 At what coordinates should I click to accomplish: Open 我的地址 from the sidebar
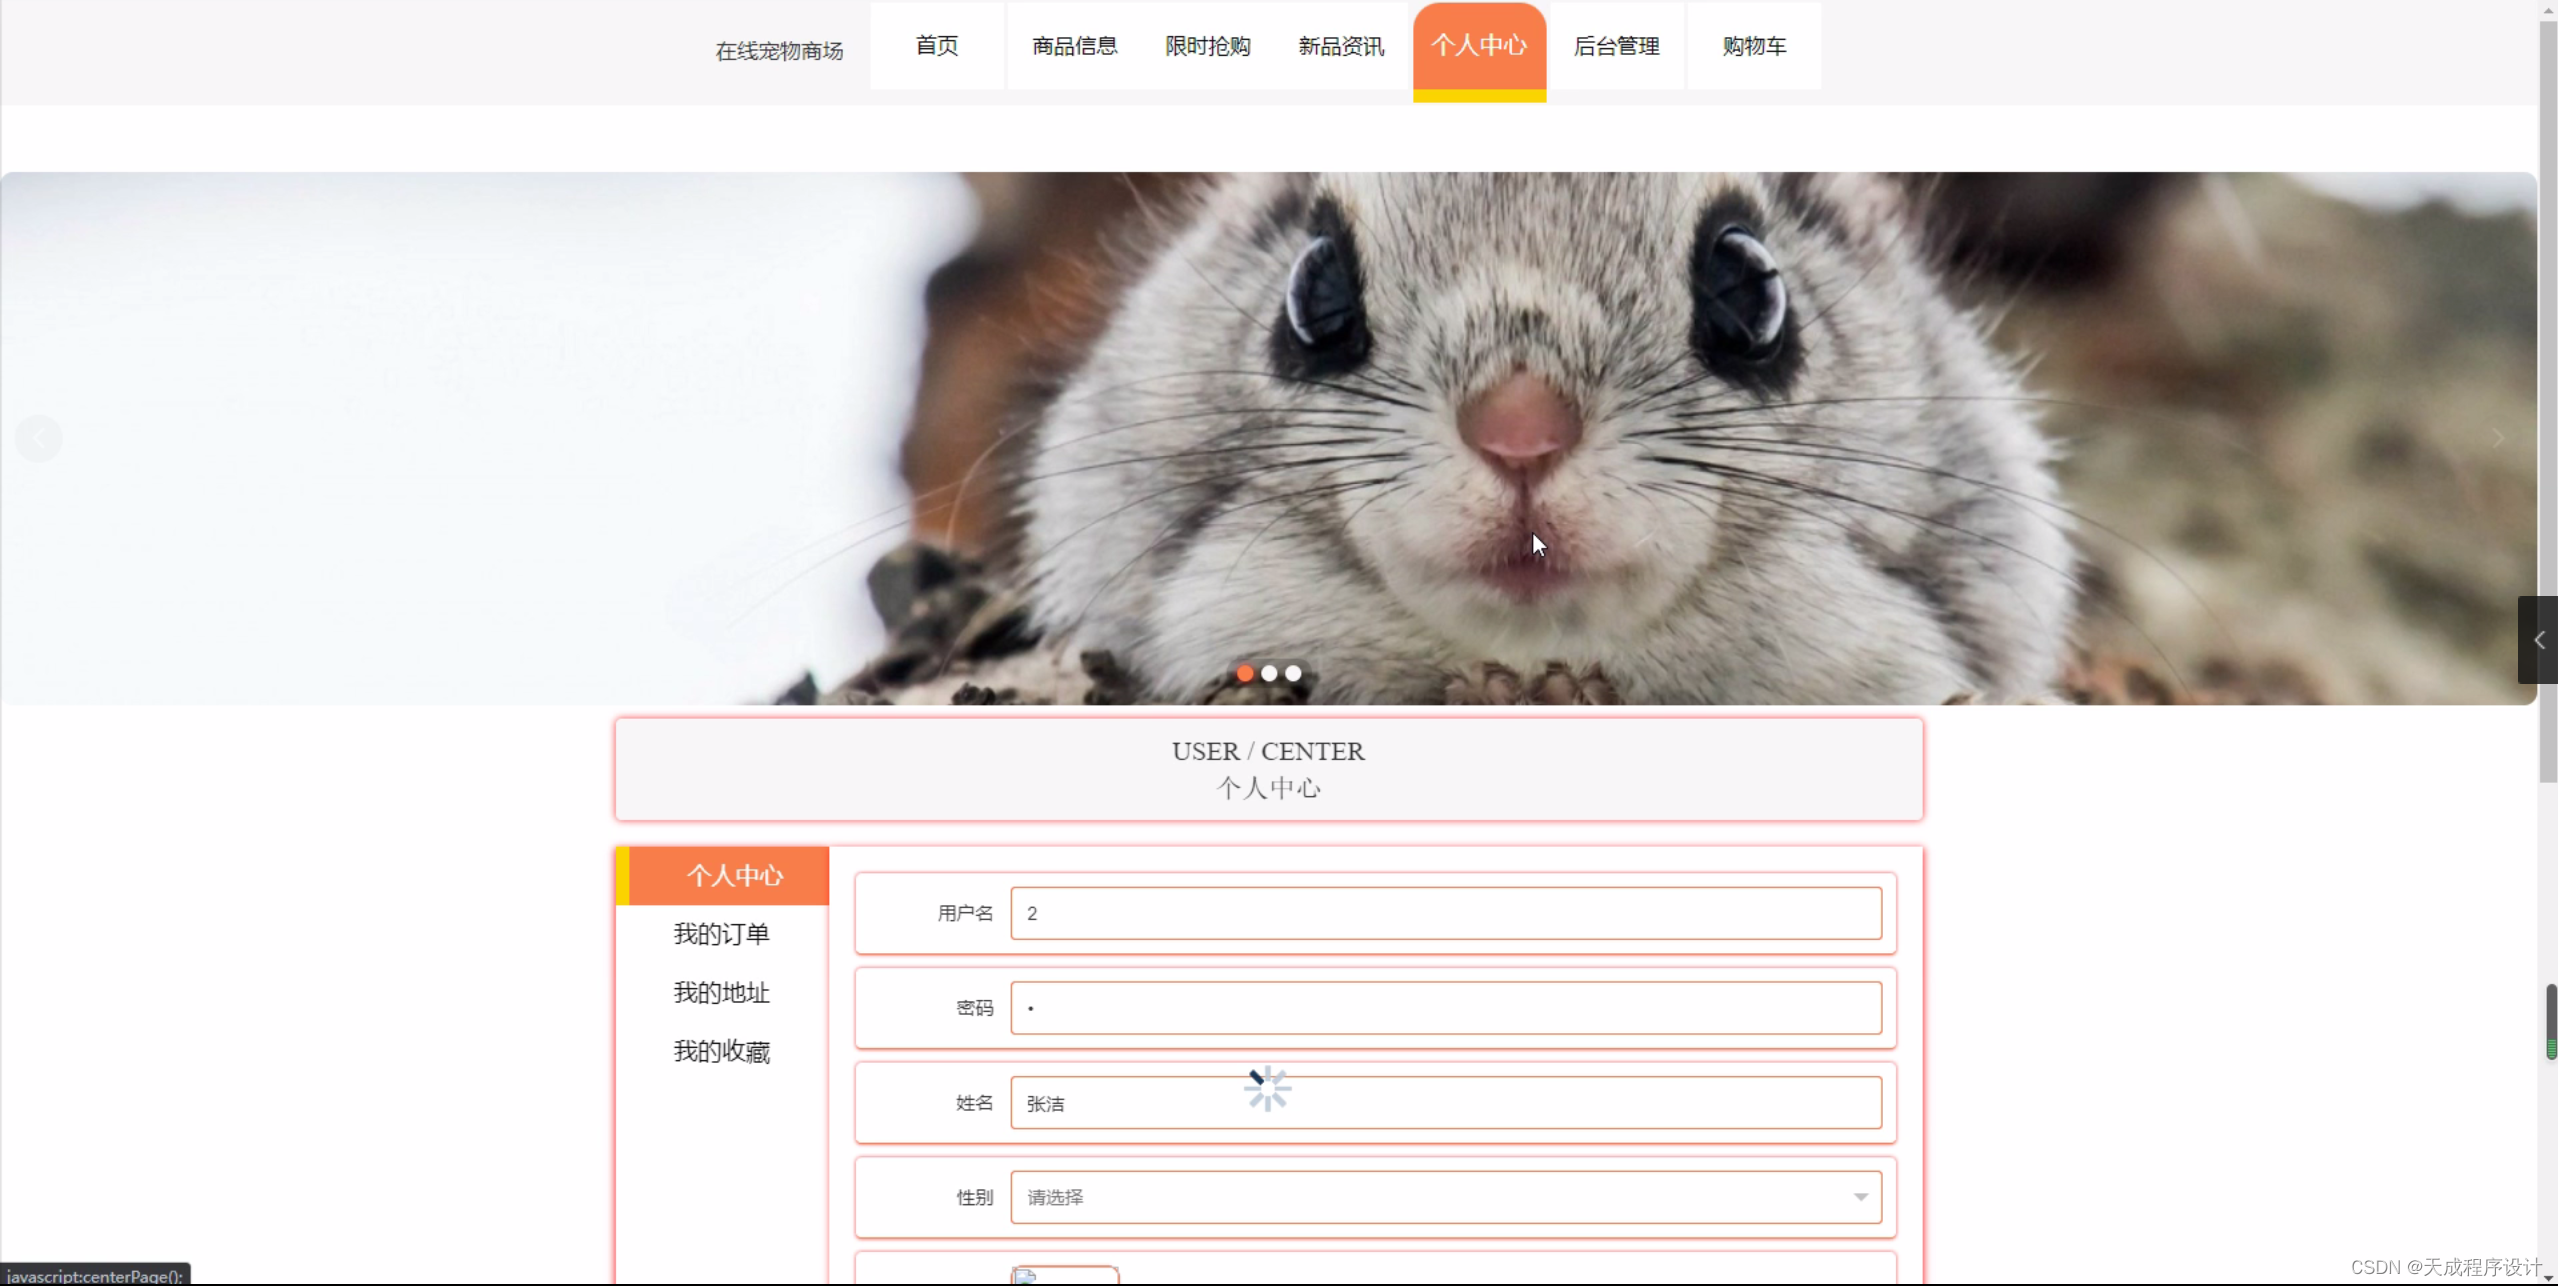[x=721, y=992]
